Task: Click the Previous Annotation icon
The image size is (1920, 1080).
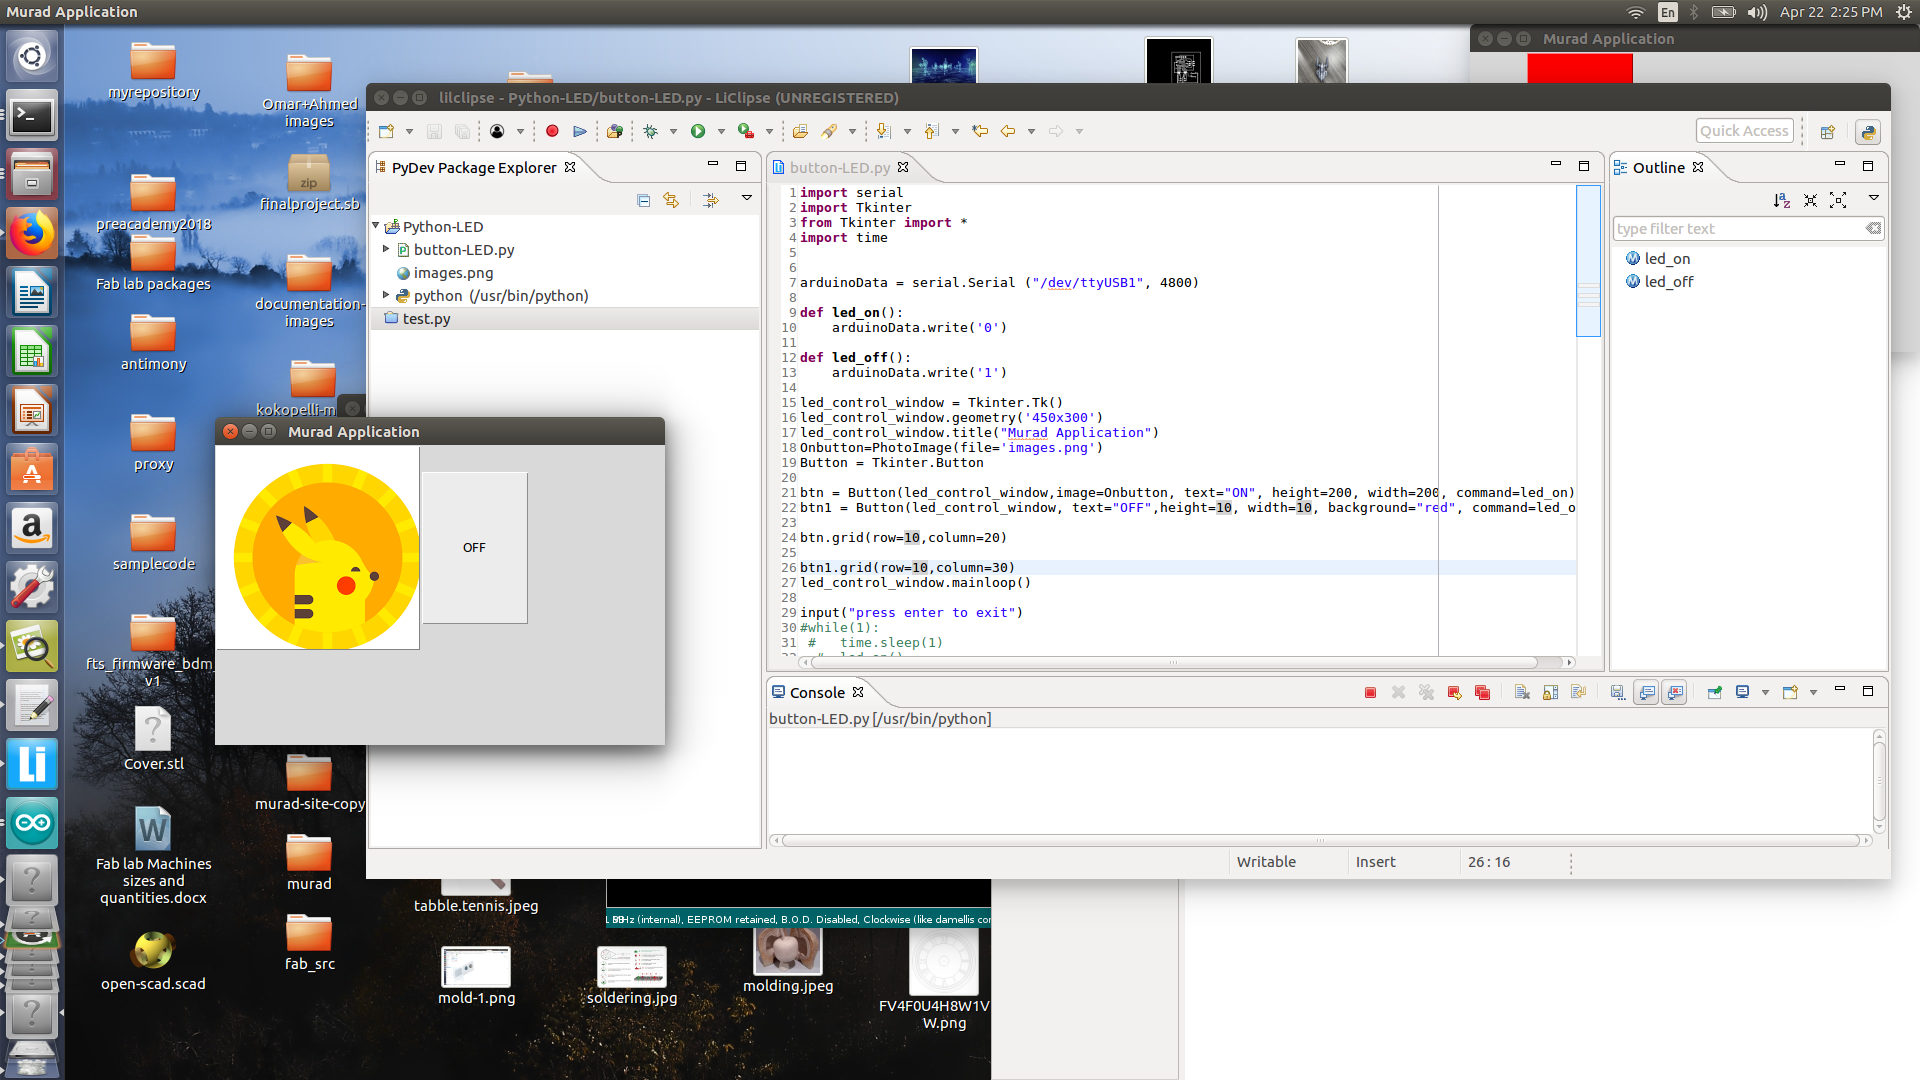Action: (x=932, y=131)
